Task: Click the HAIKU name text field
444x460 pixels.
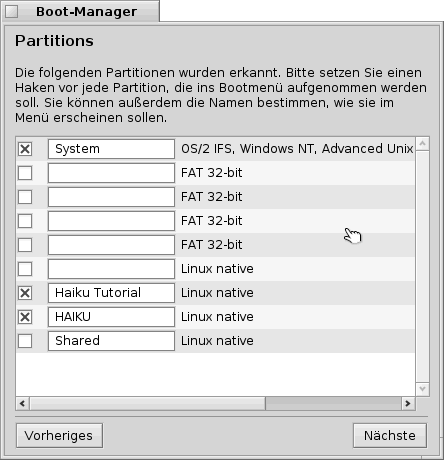Action: pos(111,317)
